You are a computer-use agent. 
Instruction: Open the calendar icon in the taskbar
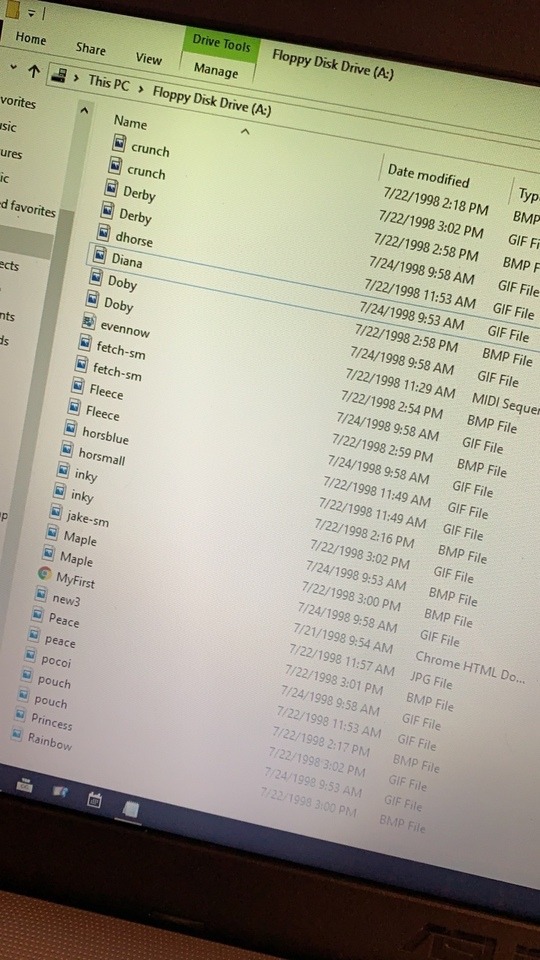pyautogui.click(x=94, y=800)
